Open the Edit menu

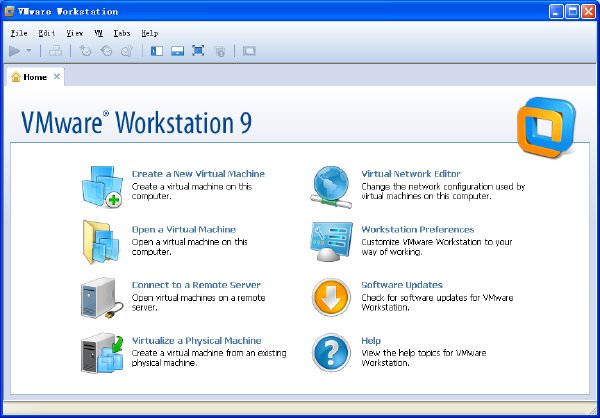tap(47, 33)
